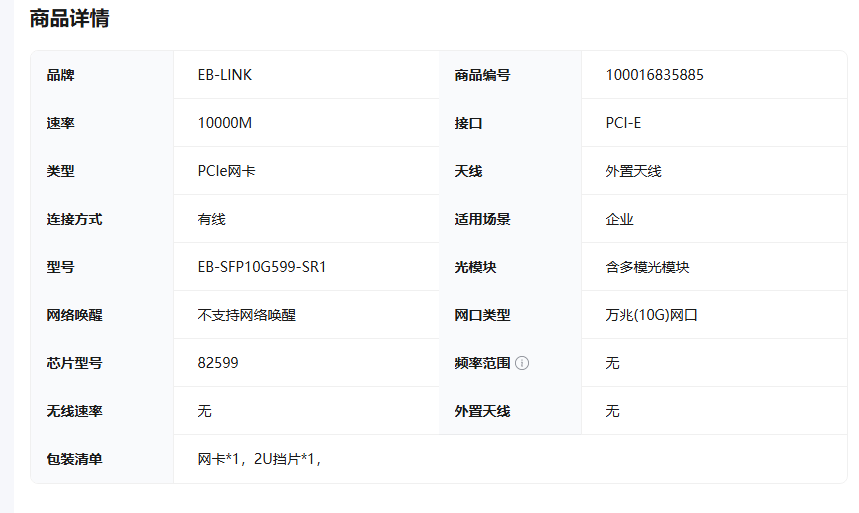Click the 外置天线 row label

click(x=482, y=411)
